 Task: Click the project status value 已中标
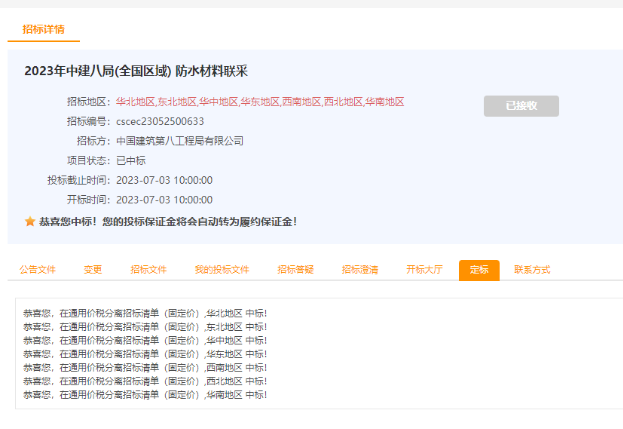point(131,160)
